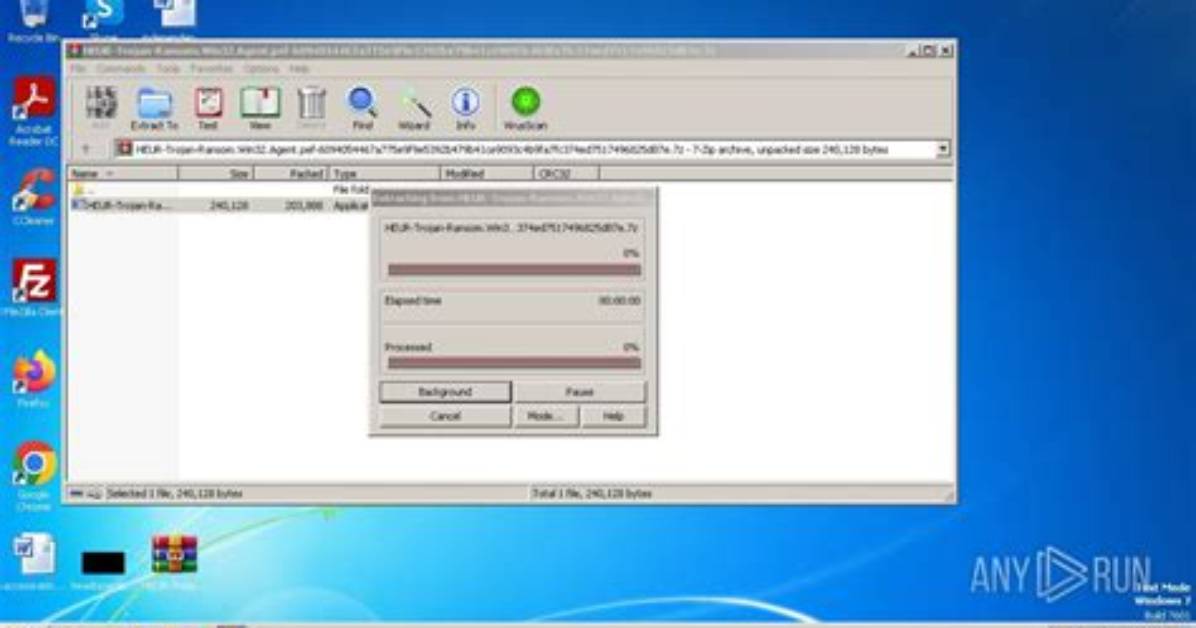The image size is (1196, 628).
Task: Click the archive path text field
Action: 525,149
